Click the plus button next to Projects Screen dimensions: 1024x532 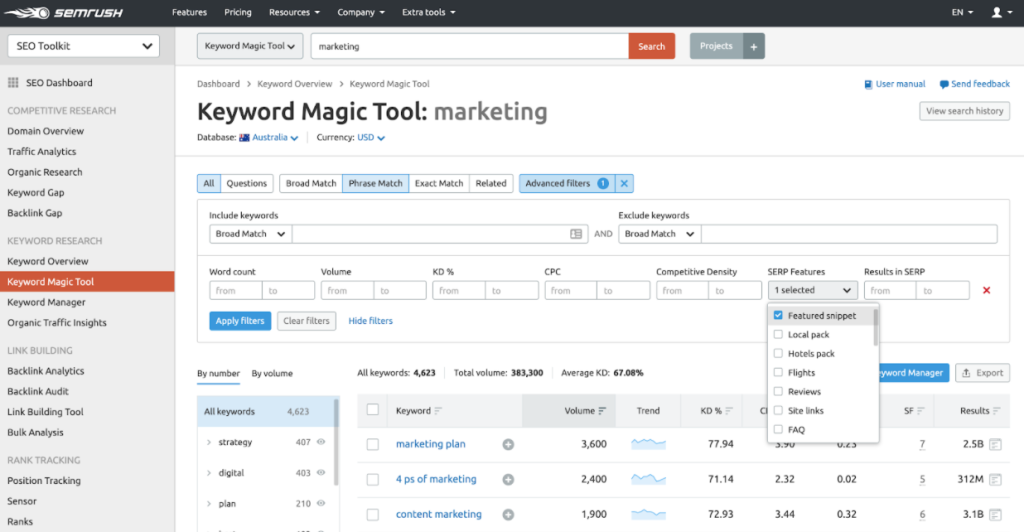pos(754,46)
